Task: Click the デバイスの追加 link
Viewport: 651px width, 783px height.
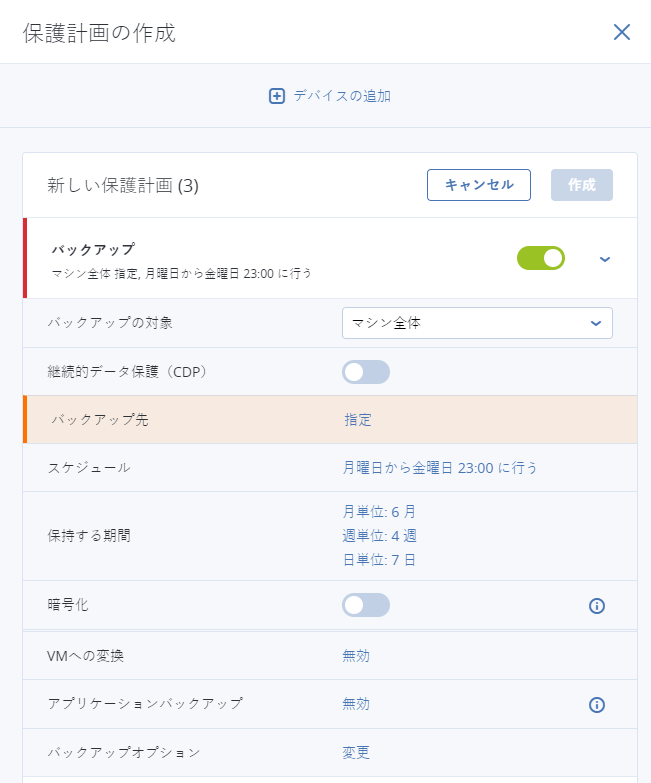Action: point(341,96)
